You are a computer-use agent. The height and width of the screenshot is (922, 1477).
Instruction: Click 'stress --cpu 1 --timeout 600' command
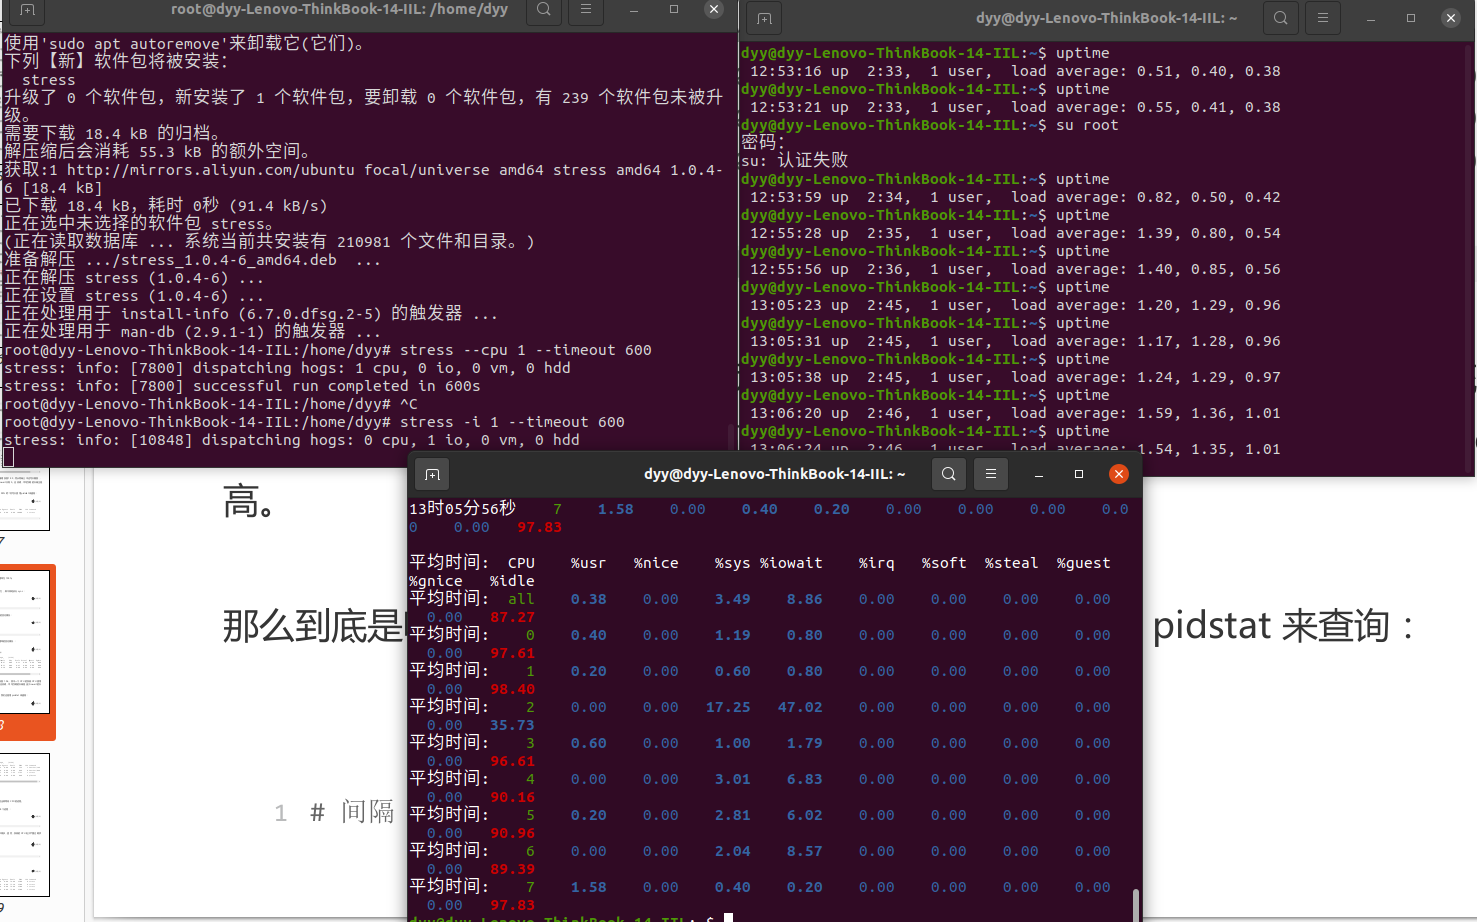coord(526,350)
